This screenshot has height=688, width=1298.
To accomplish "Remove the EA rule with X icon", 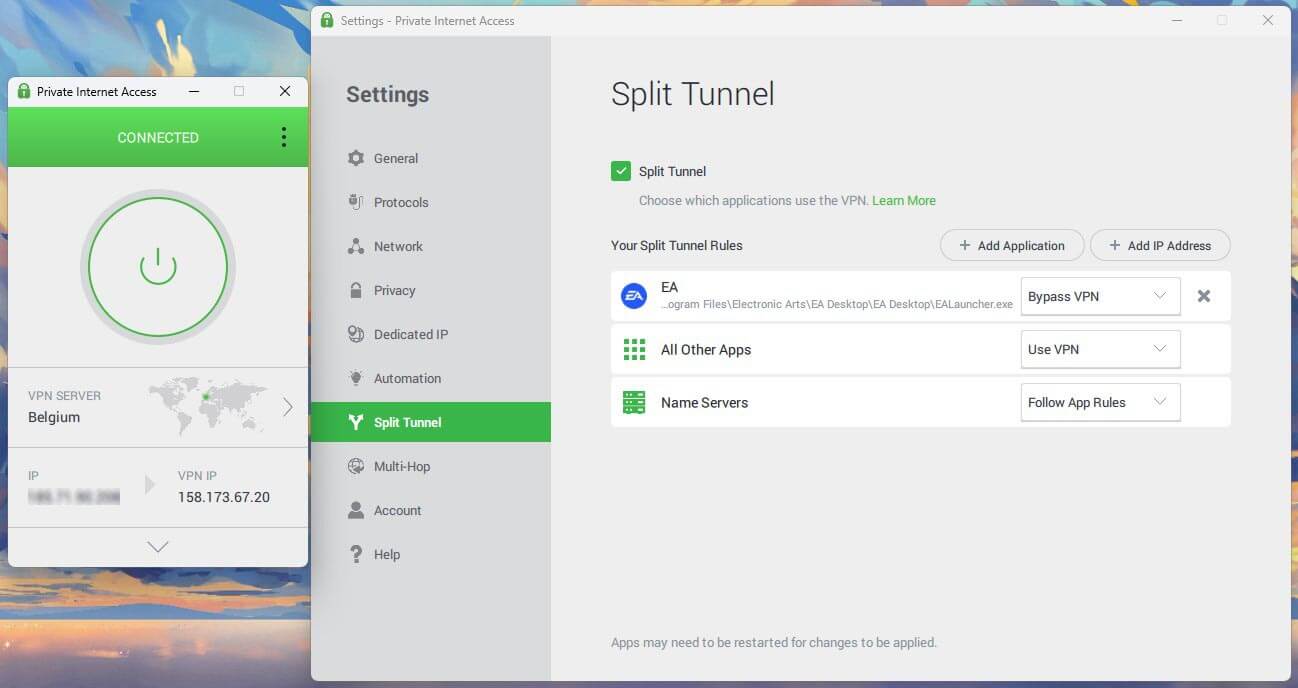I will point(1204,296).
